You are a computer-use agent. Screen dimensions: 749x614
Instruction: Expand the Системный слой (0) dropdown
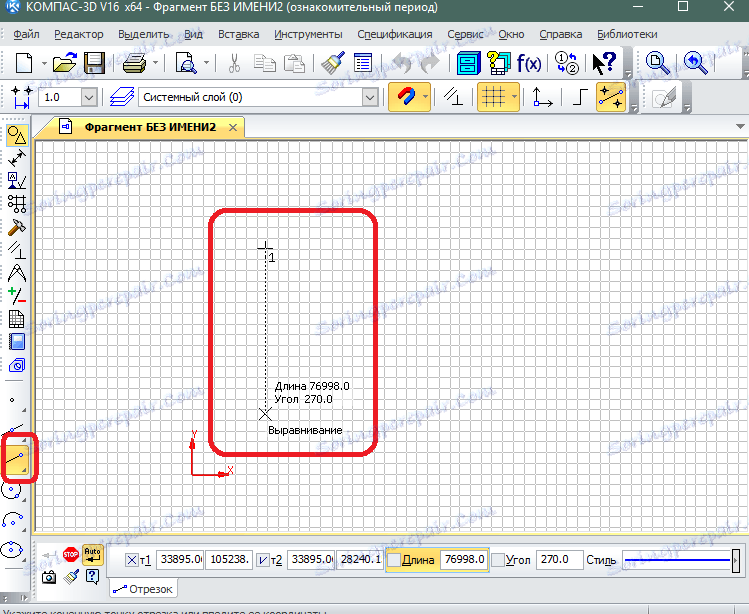[370, 97]
